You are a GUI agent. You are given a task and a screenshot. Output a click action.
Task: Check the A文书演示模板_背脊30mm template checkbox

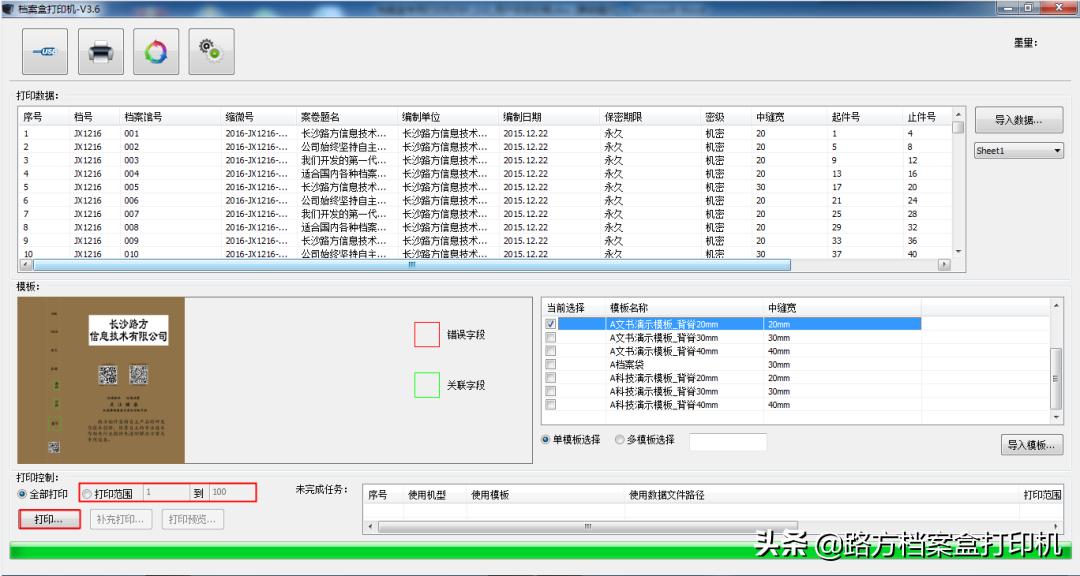point(550,338)
